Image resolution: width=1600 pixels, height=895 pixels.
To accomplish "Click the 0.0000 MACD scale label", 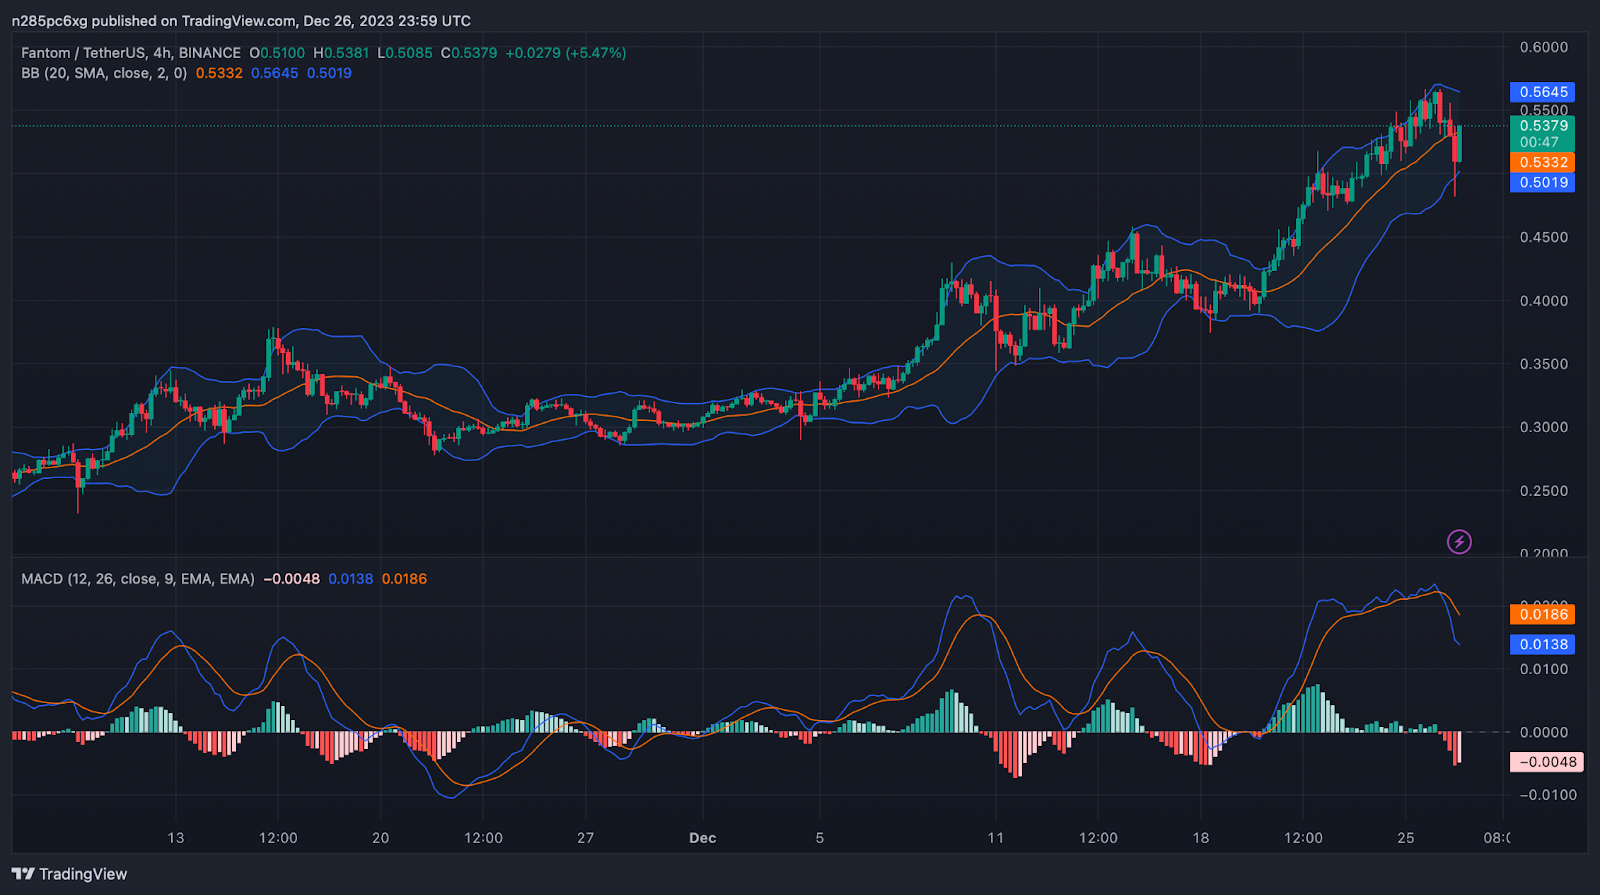I will click(x=1544, y=732).
